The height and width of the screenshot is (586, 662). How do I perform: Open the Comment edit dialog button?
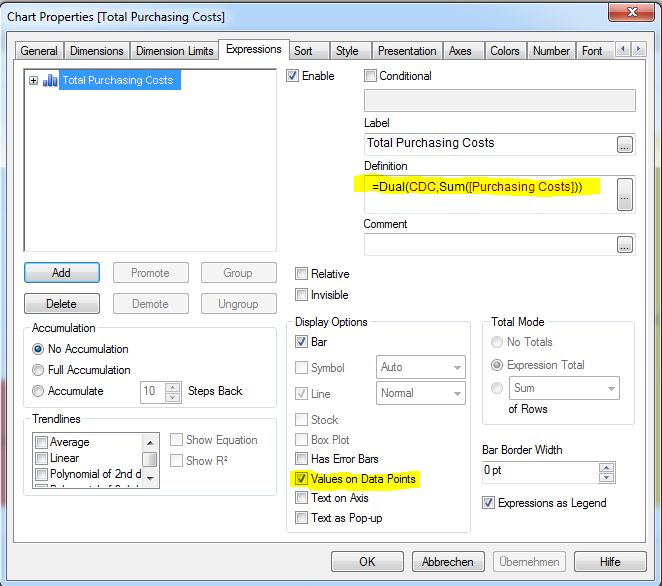click(x=625, y=244)
